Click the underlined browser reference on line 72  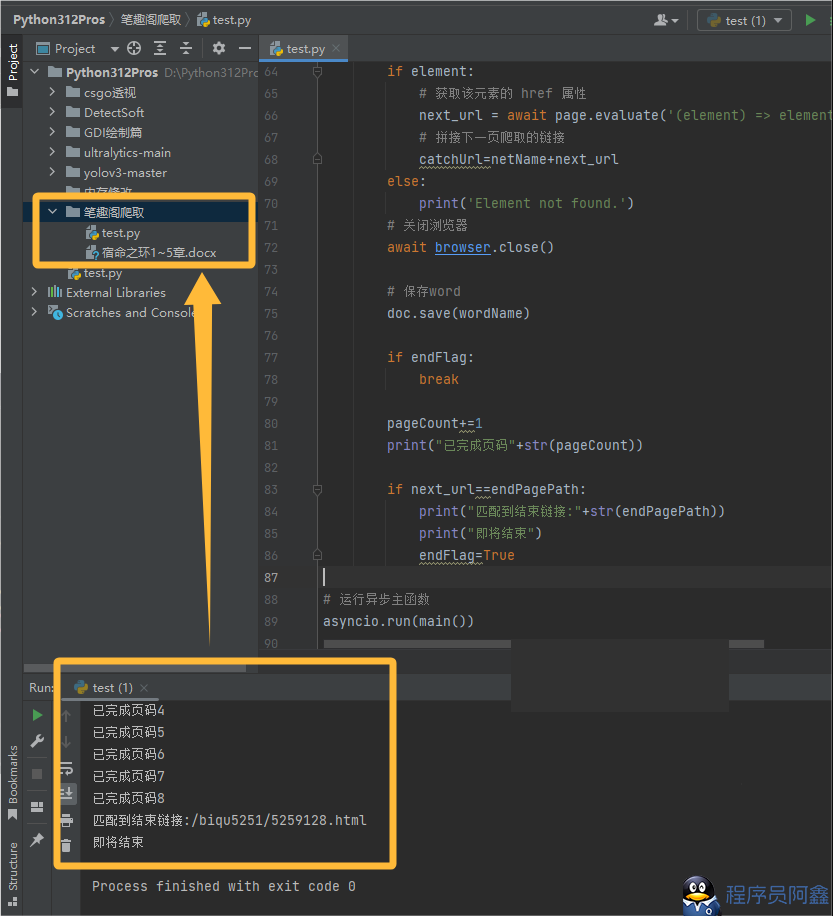(x=462, y=247)
